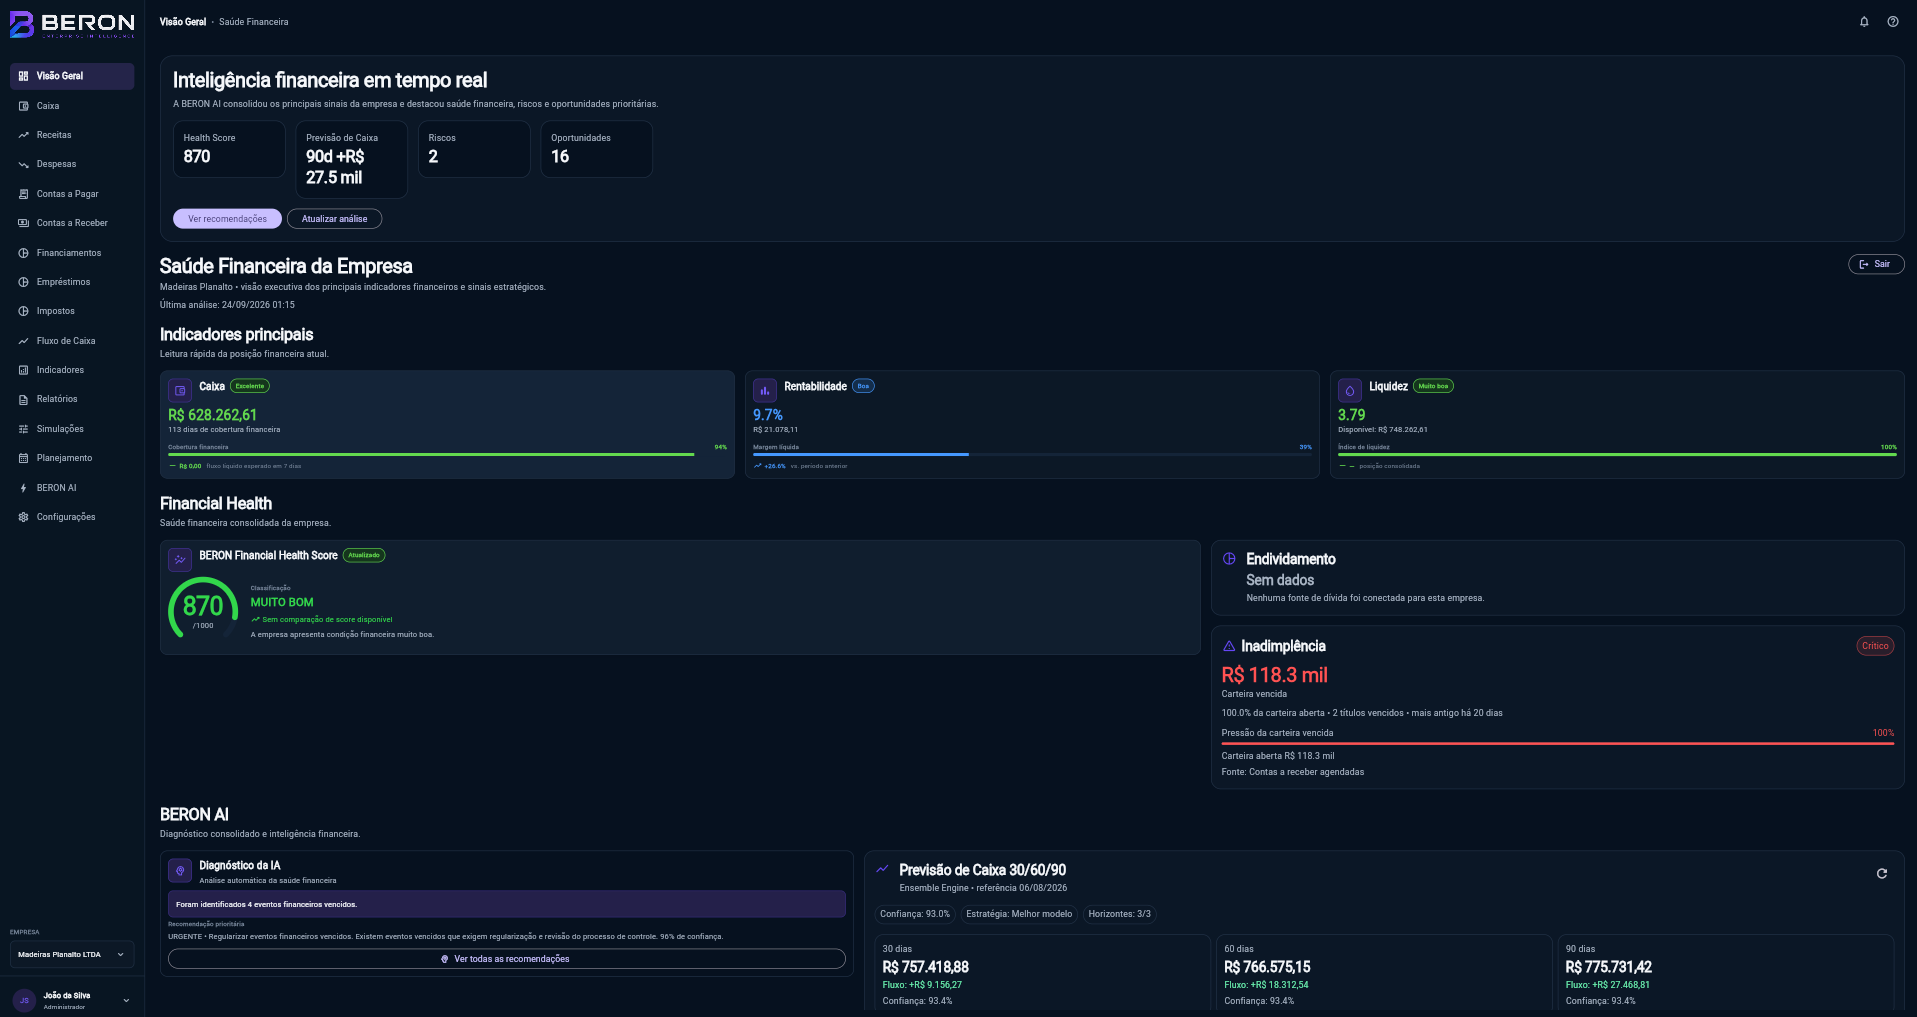Refresh the Previsão de Caixa forecast
This screenshot has height=1017, width=1917.
click(x=1882, y=873)
